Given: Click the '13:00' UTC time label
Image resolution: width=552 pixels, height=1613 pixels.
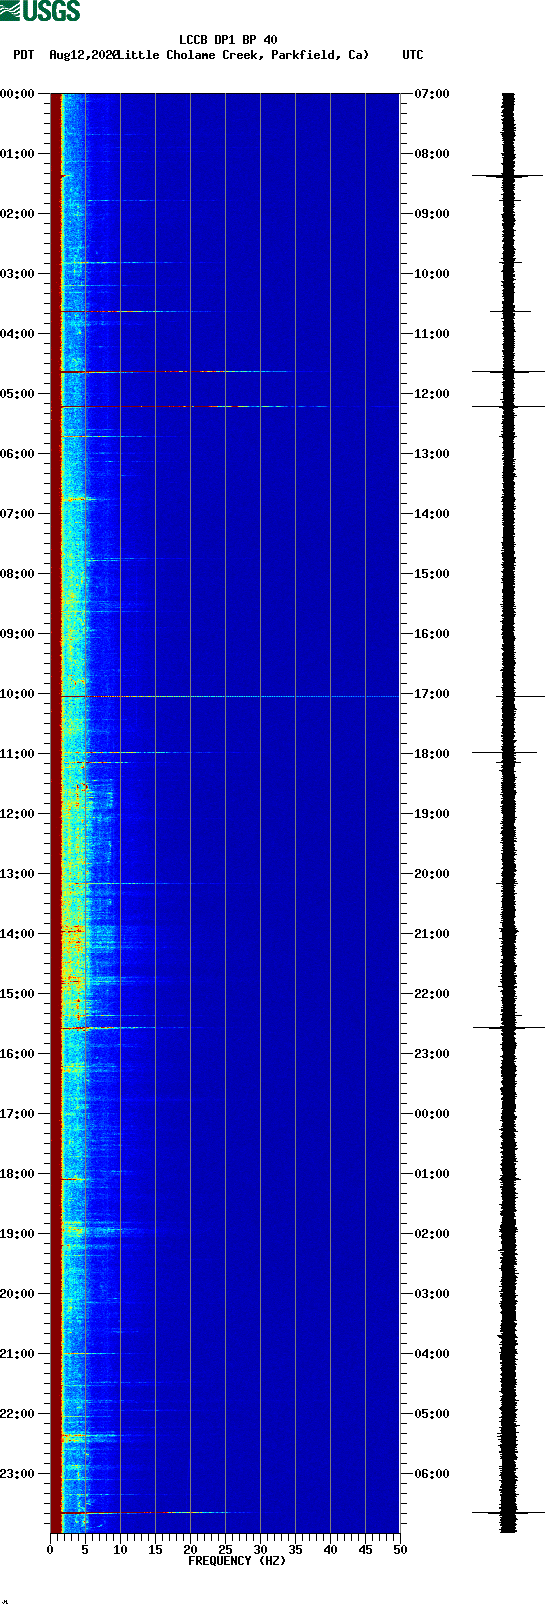Looking at the screenshot, I should coord(432,454).
